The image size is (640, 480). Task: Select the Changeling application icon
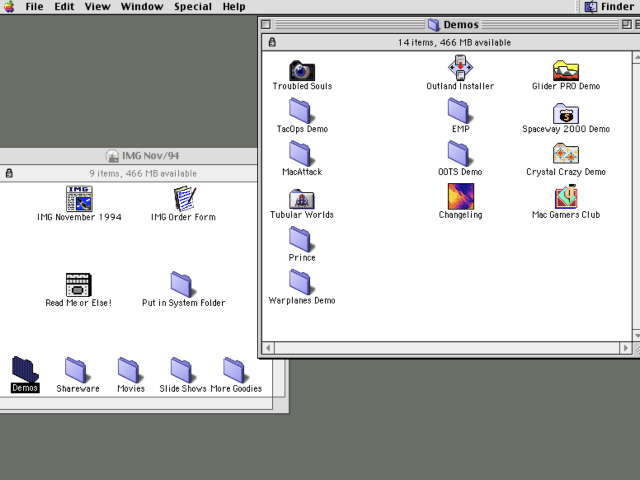[460, 196]
